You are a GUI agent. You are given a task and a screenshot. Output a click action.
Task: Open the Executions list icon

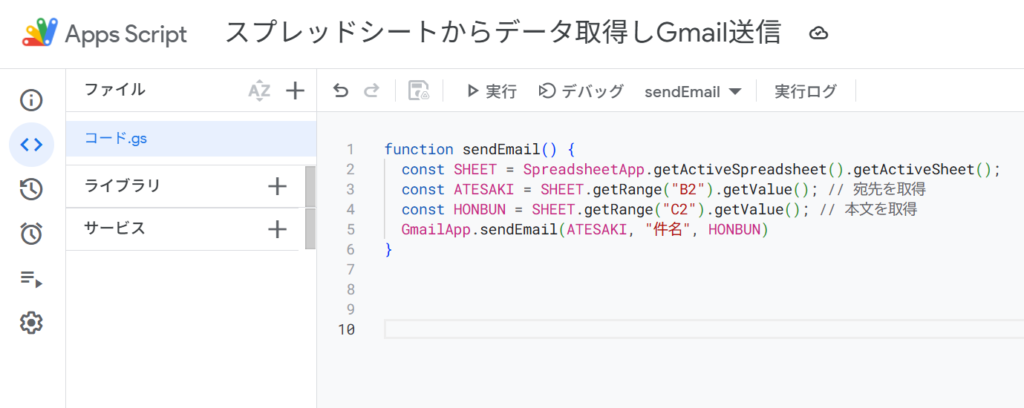31,279
